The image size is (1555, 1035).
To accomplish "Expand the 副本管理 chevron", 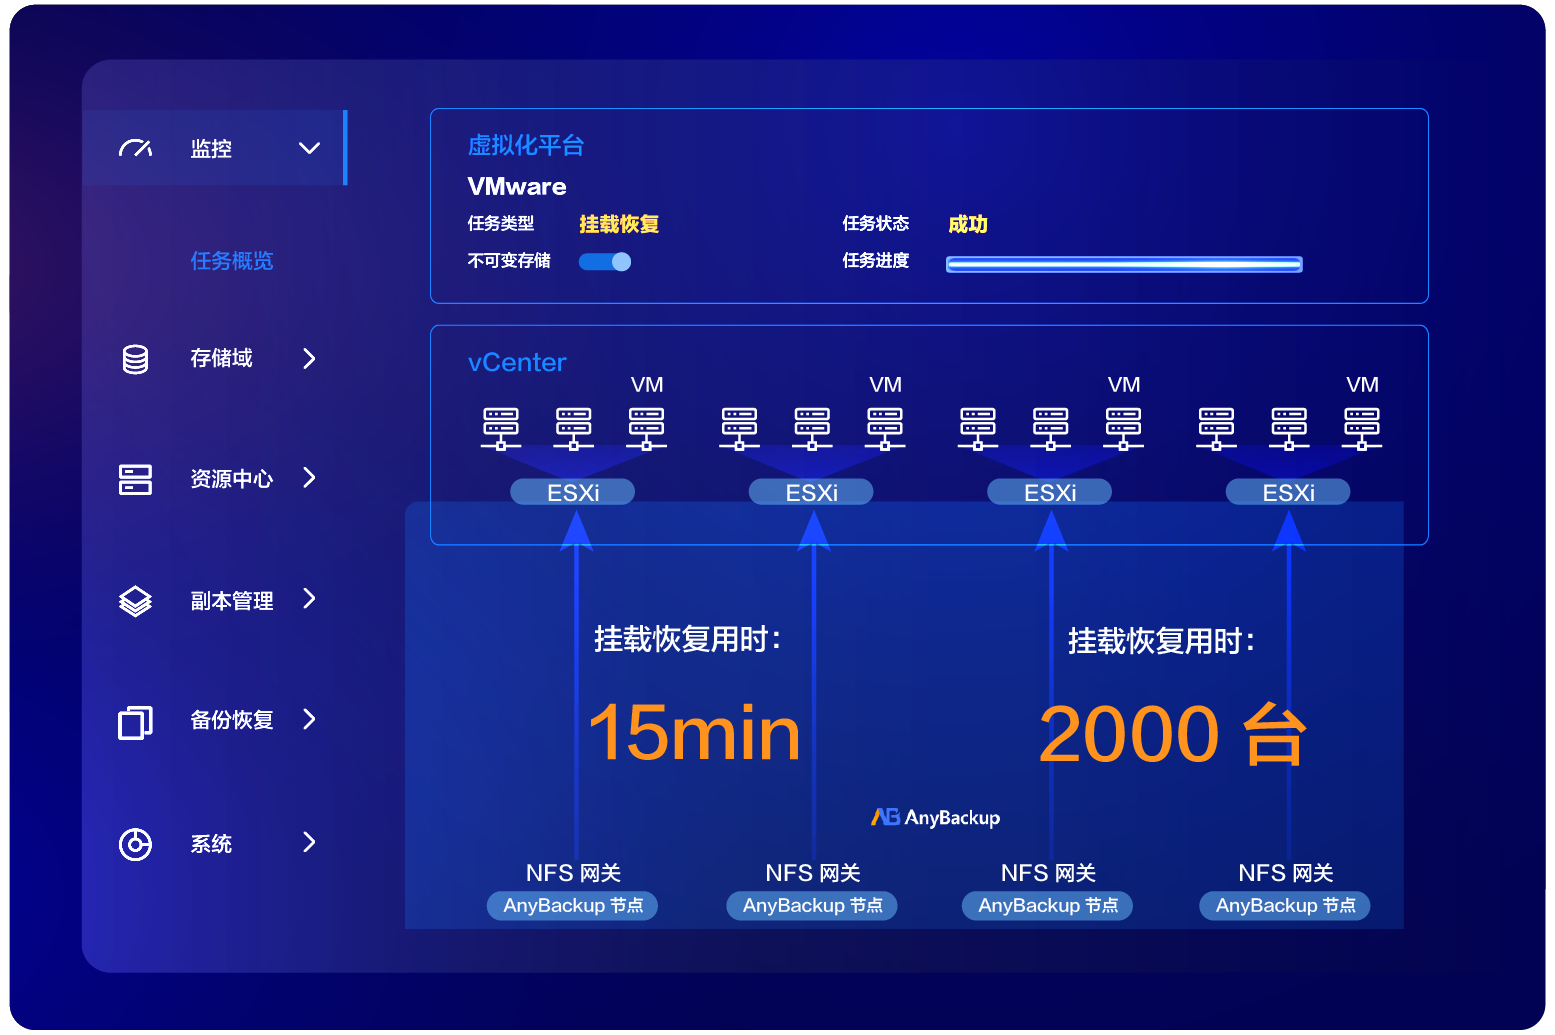I will coord(309,598).
